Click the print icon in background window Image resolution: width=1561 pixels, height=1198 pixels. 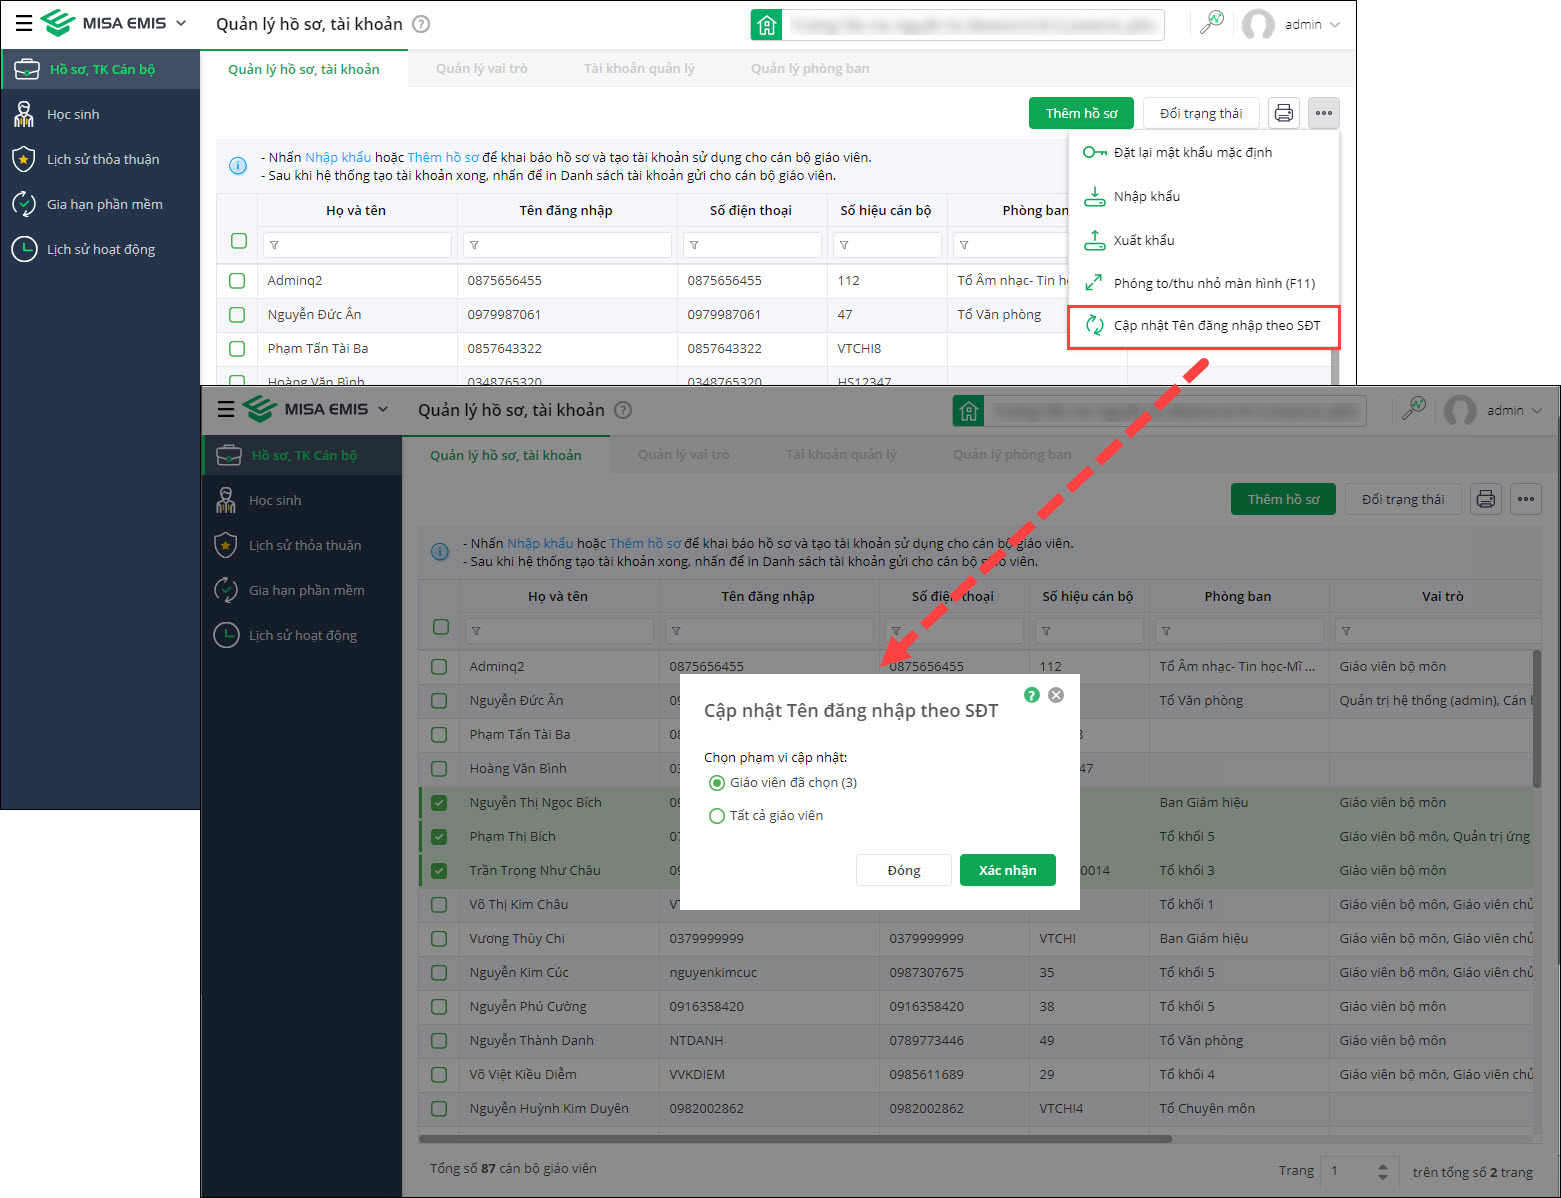pos(1284,113)
